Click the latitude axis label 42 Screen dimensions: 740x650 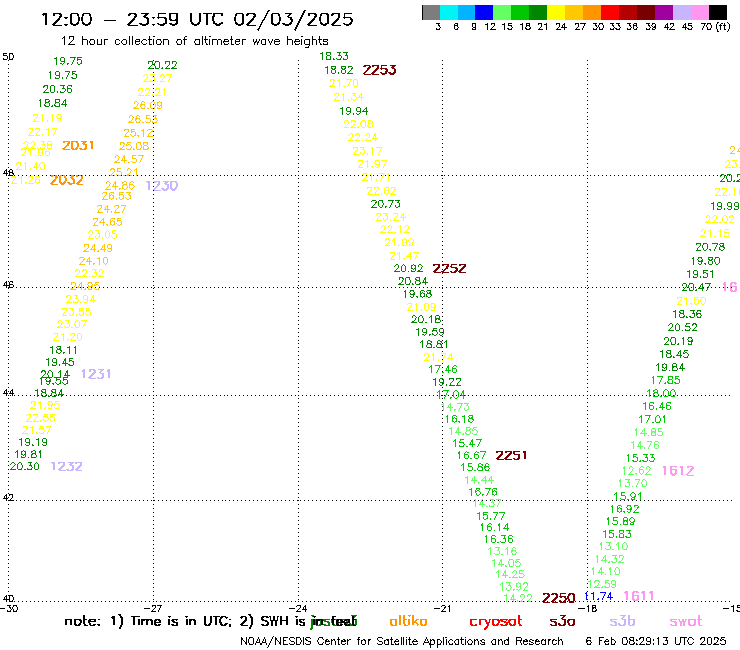(8, 498)
